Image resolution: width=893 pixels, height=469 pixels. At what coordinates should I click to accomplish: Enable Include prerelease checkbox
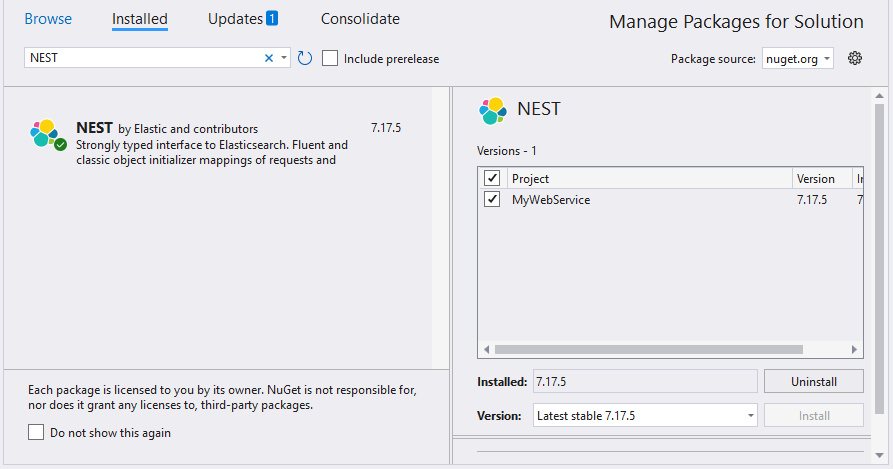[331, 58]
